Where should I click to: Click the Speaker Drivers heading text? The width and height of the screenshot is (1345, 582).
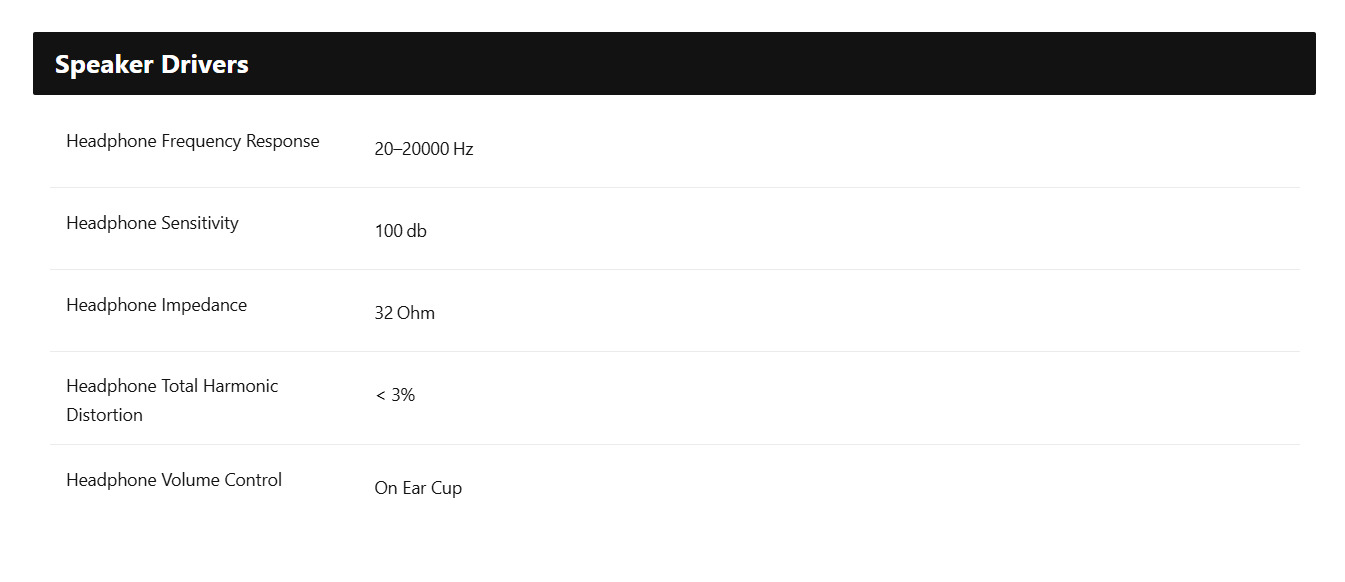pyautogui.click(x=152, y=64)
